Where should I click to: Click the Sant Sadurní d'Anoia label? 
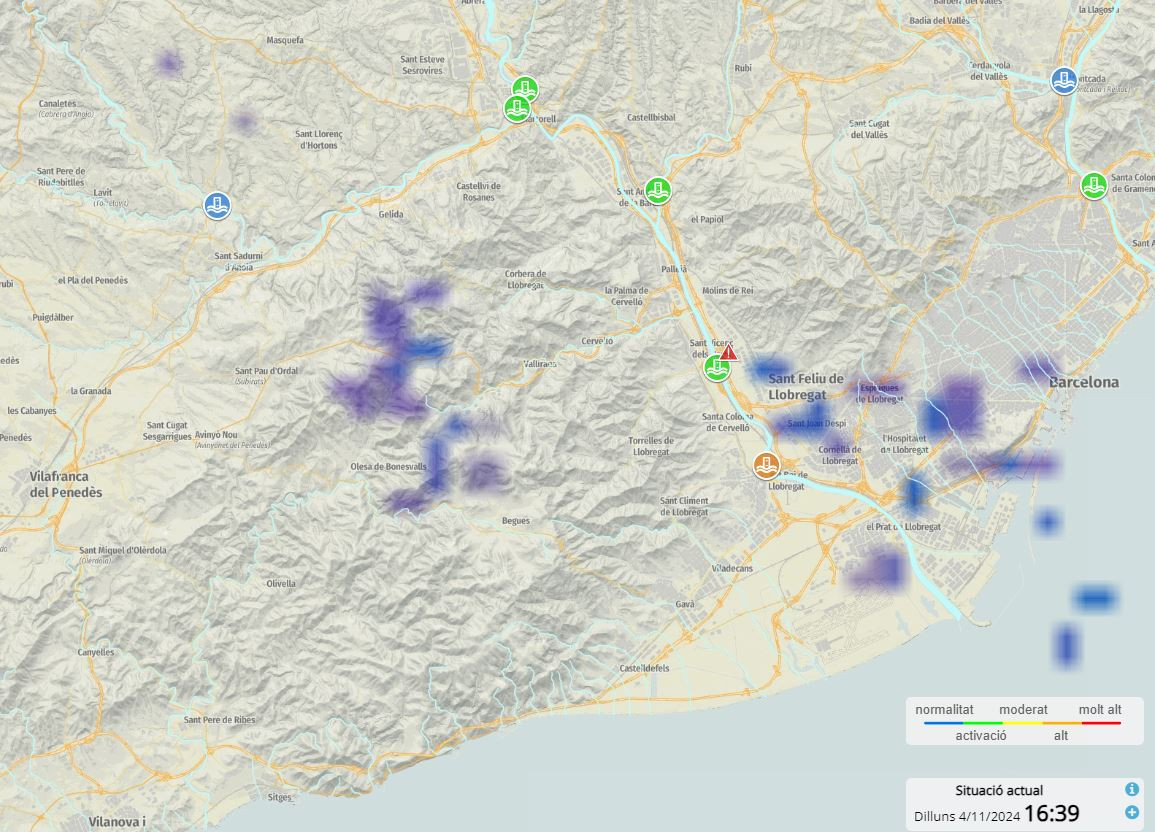pos(239,261)
